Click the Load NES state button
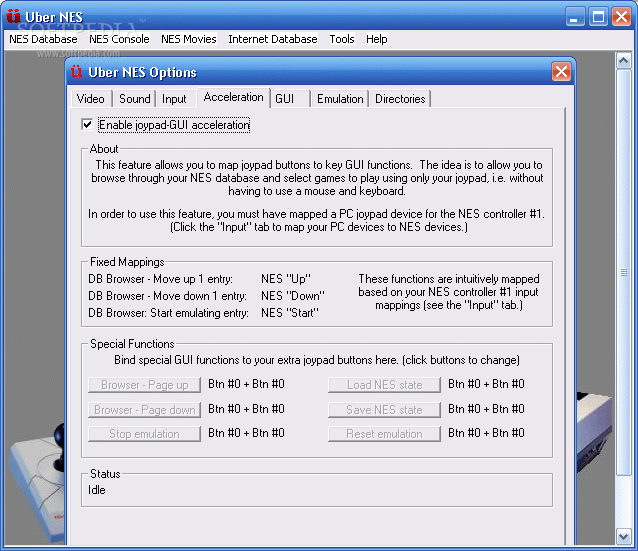638x551 pixels. point(385,385)
